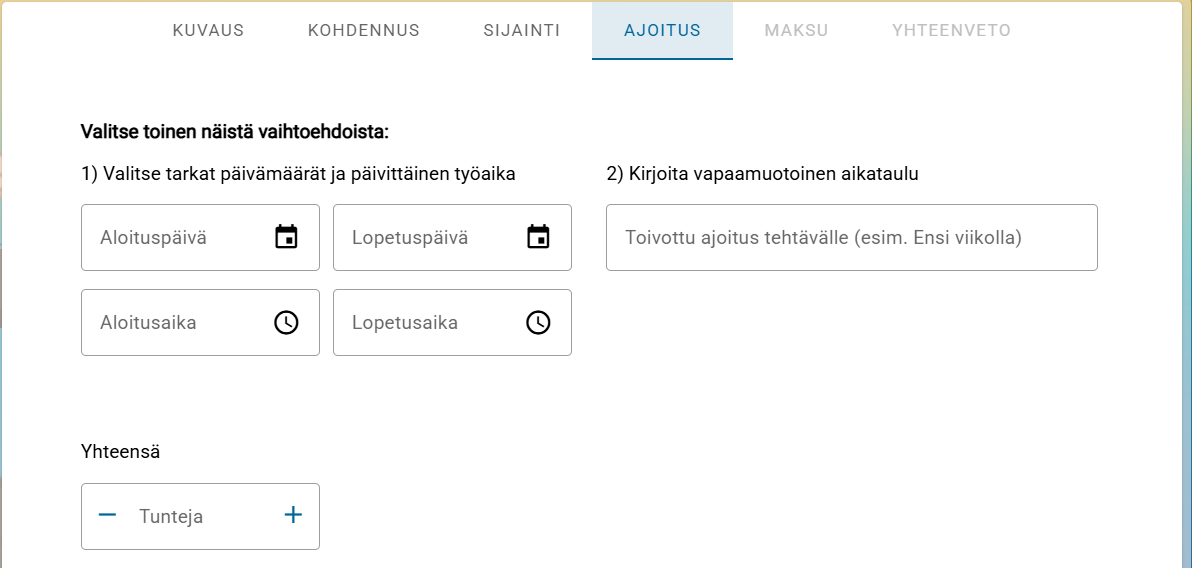Select the AJOITUS tab
The image size is (1192, 568).
662,30
